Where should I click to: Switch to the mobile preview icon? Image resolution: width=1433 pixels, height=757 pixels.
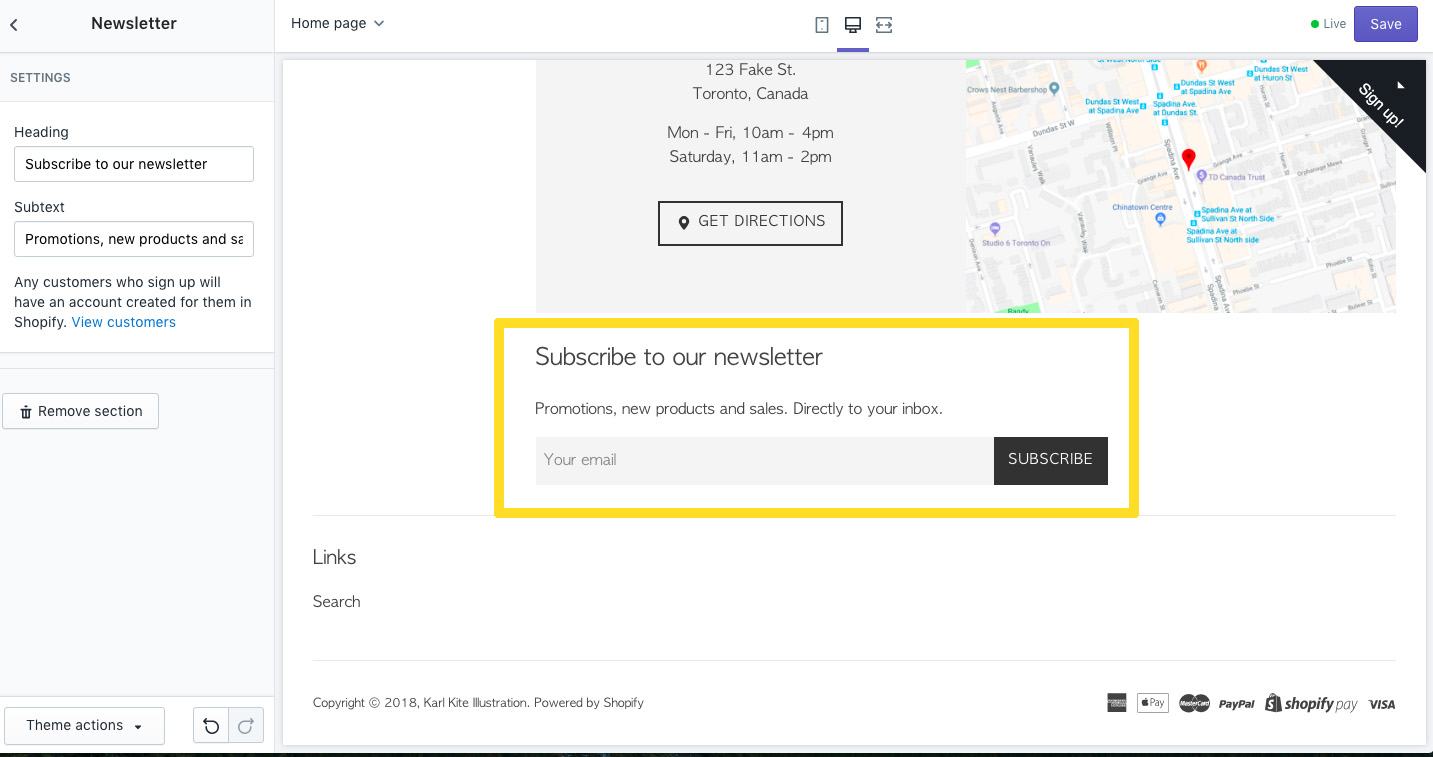tap(821, 24)
